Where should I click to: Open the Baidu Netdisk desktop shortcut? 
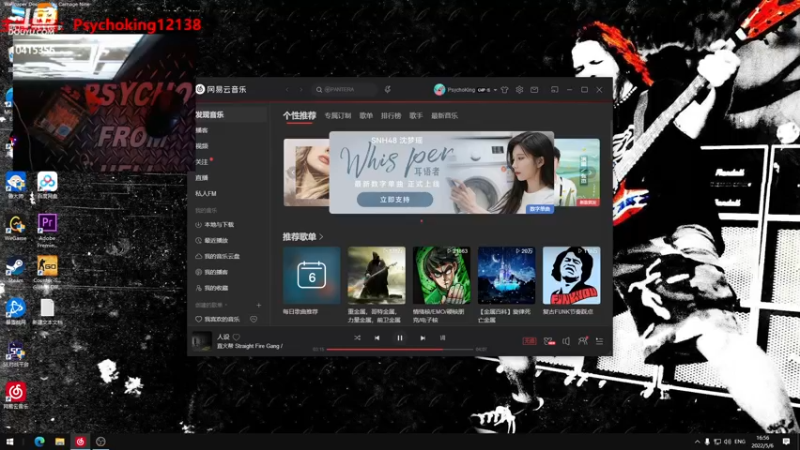click(x=47, y=186)
